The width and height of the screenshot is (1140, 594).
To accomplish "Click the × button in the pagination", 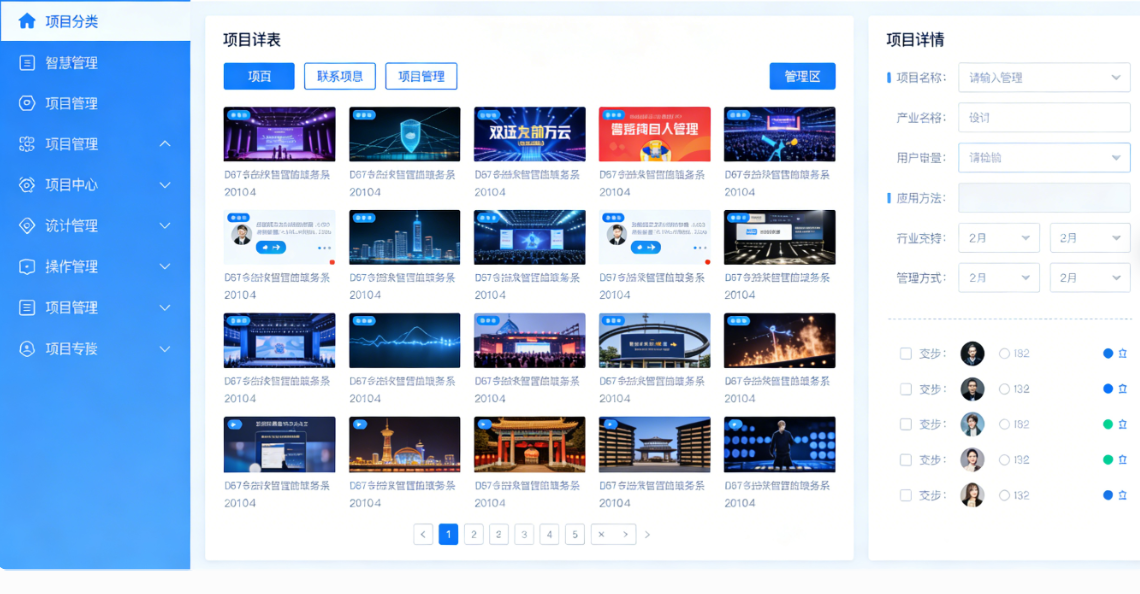I will (x=601, y=534).
